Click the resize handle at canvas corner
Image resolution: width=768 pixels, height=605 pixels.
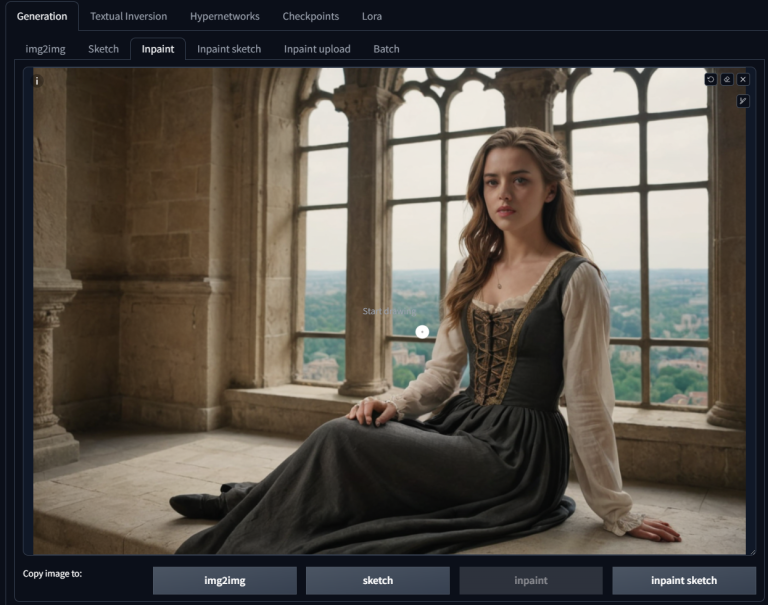pyautogui.click(x=751, y=551)
